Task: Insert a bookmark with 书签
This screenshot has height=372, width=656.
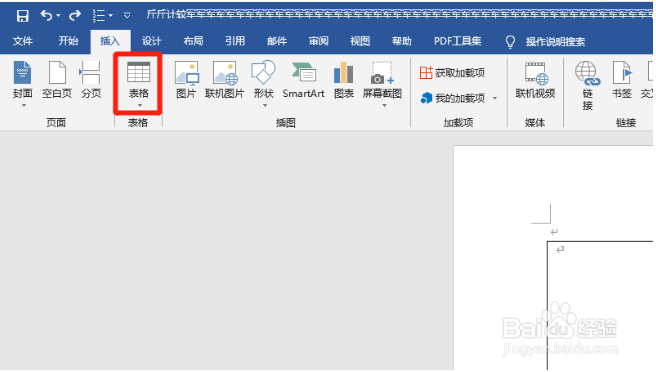Action: [x=622, y=80]
